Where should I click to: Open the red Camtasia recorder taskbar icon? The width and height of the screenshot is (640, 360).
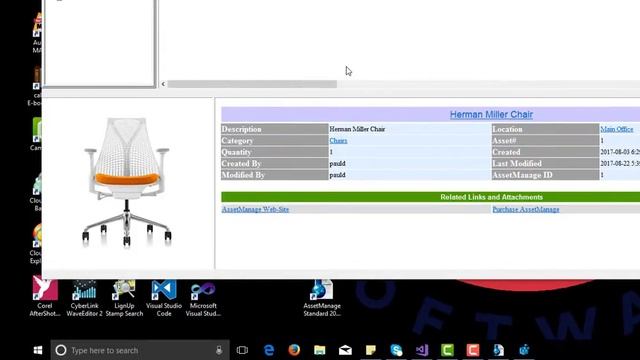(473, 350)
